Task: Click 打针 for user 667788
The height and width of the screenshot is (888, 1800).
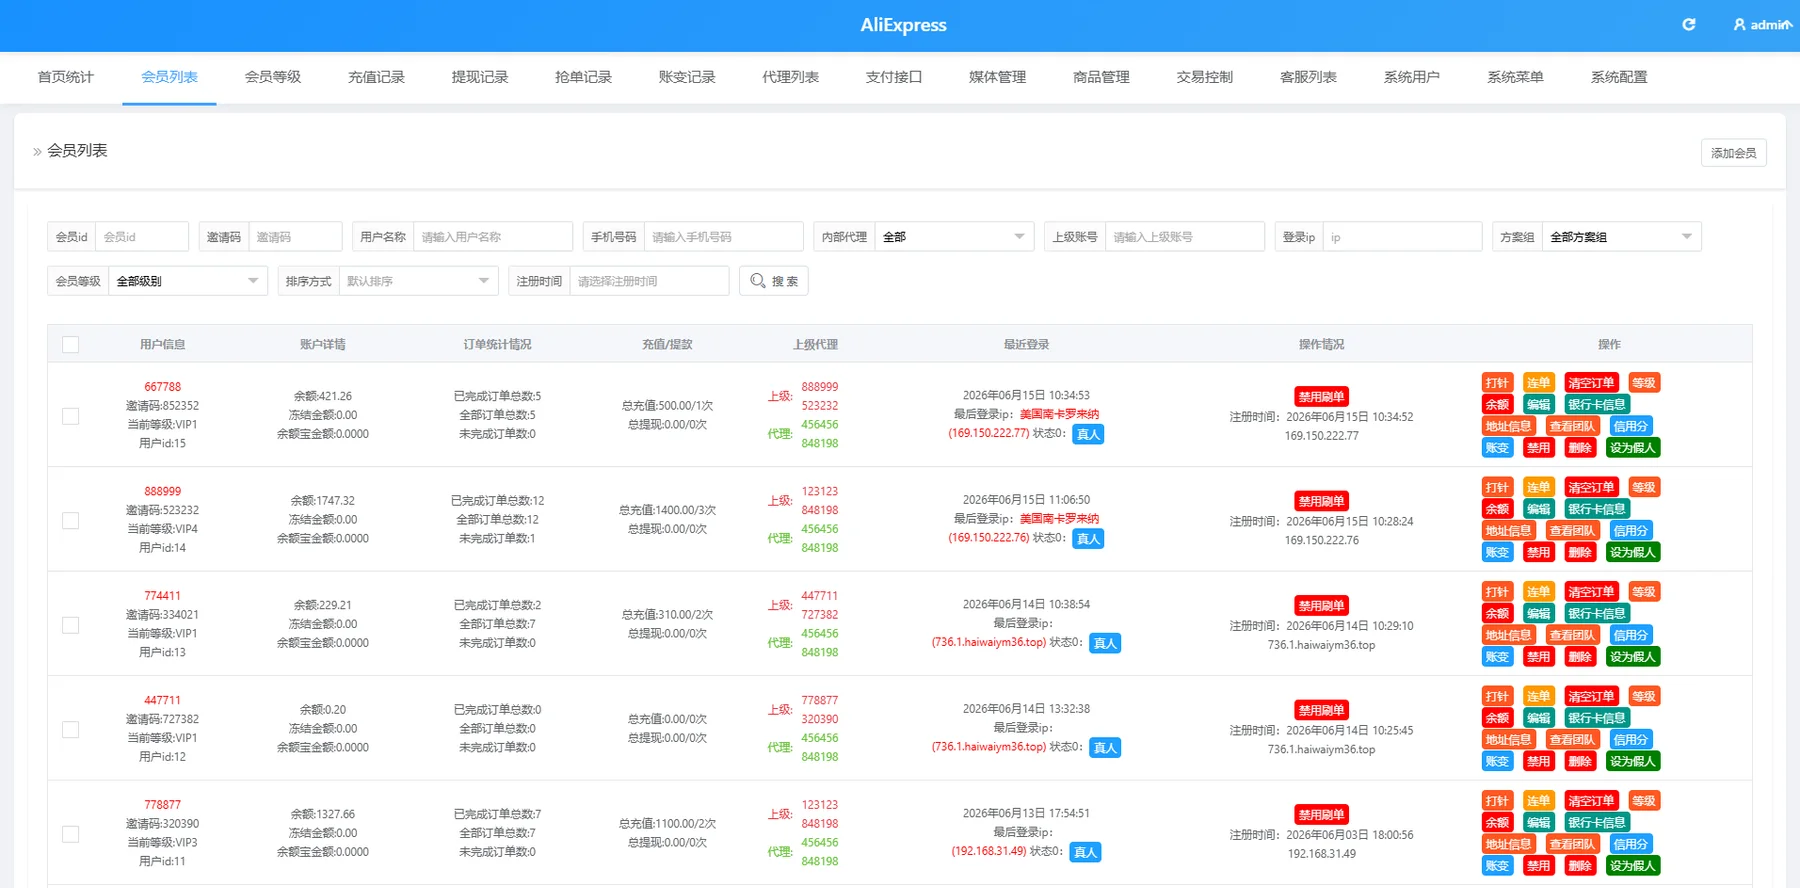Action: pyautogui.click(x=1497, y=383)
